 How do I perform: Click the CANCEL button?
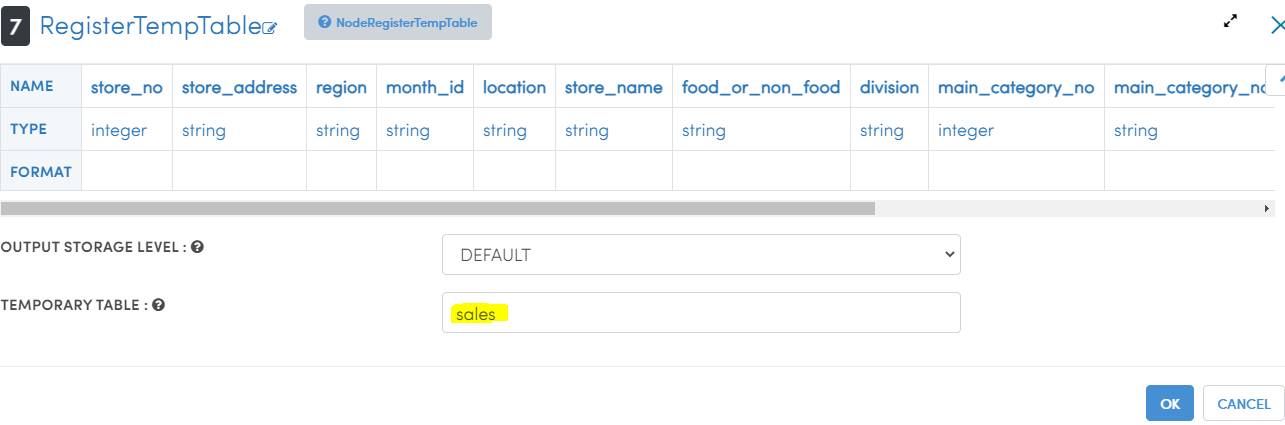[1243, 404]
